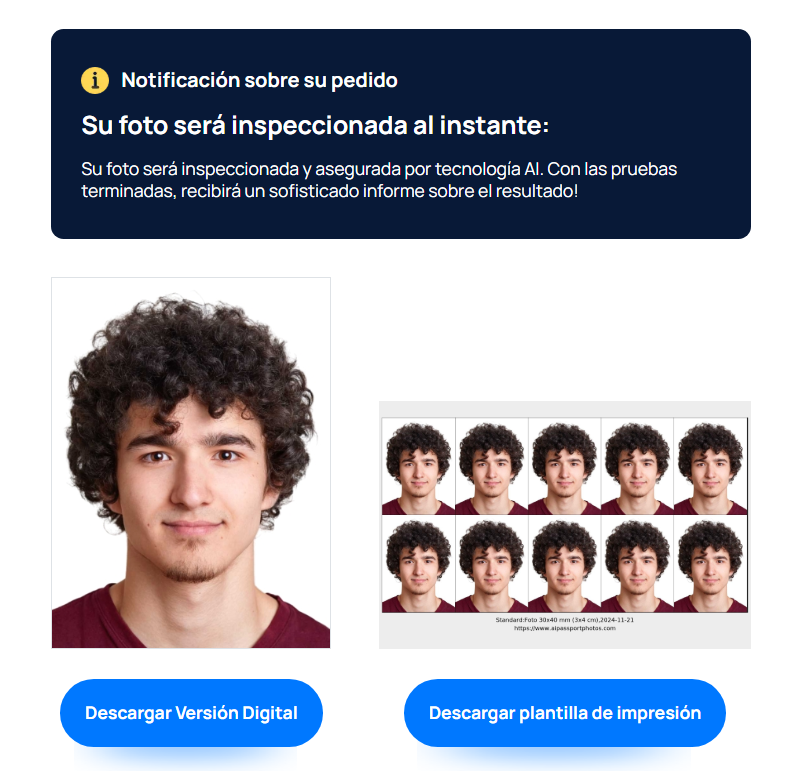Select top-row second photo in print sheet
This screenshot has width=810, height=771.
coord(491,466)
